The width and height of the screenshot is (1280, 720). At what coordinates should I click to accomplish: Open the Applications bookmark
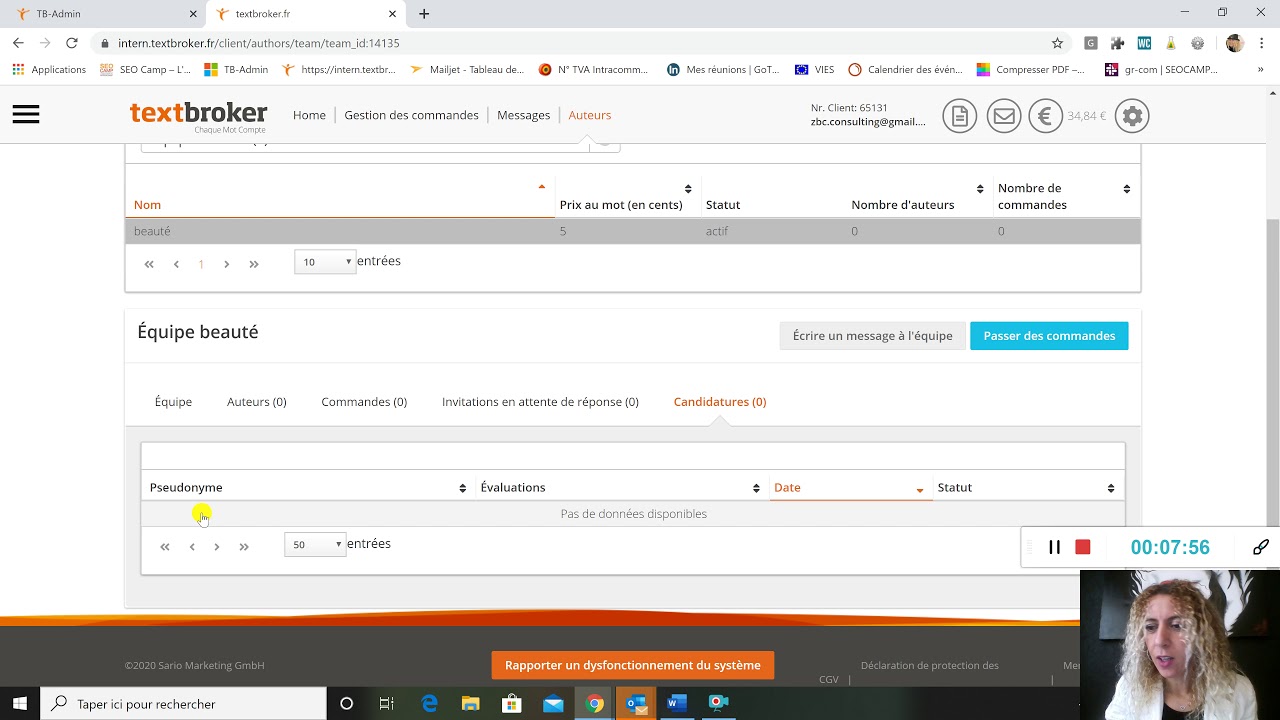pos(49,70)
